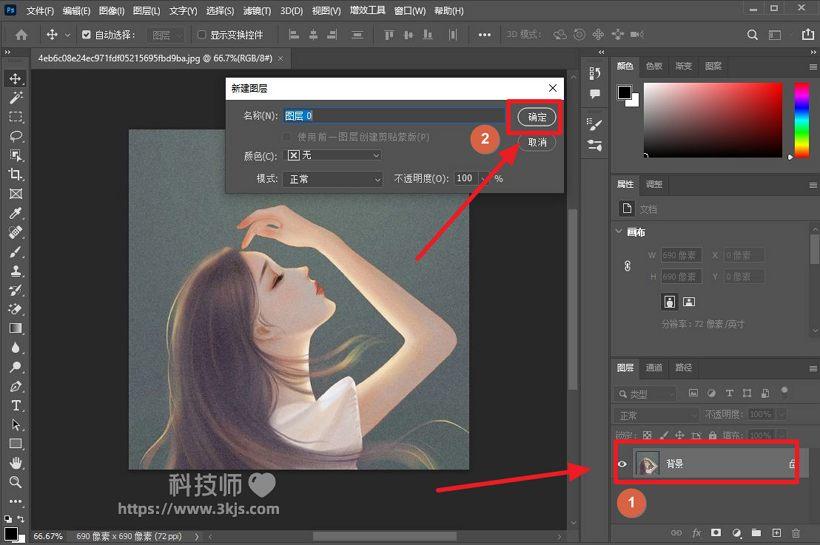Select the Clone Stamp tool
Screen dimensions: 820x545
16,271
